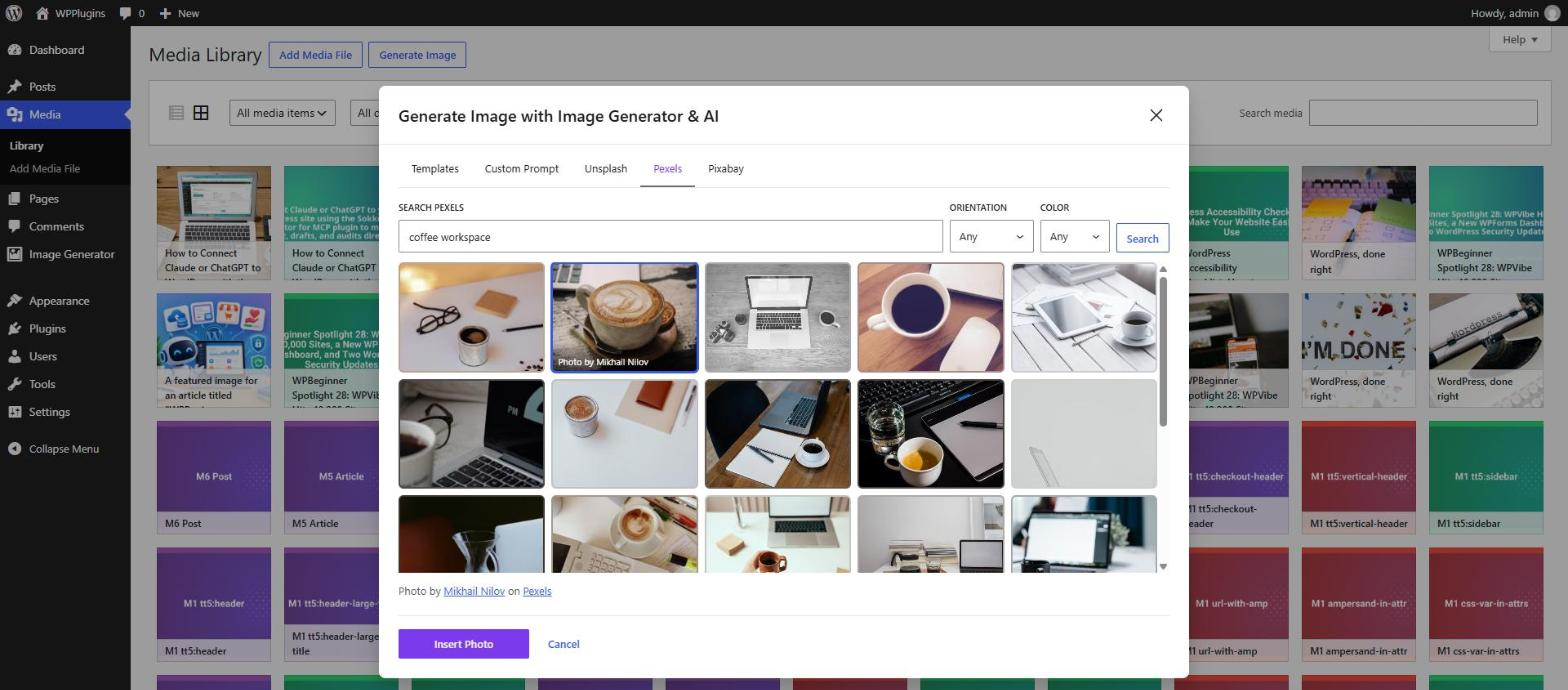Open the Orientation dropdown

[x=991, y=237]
